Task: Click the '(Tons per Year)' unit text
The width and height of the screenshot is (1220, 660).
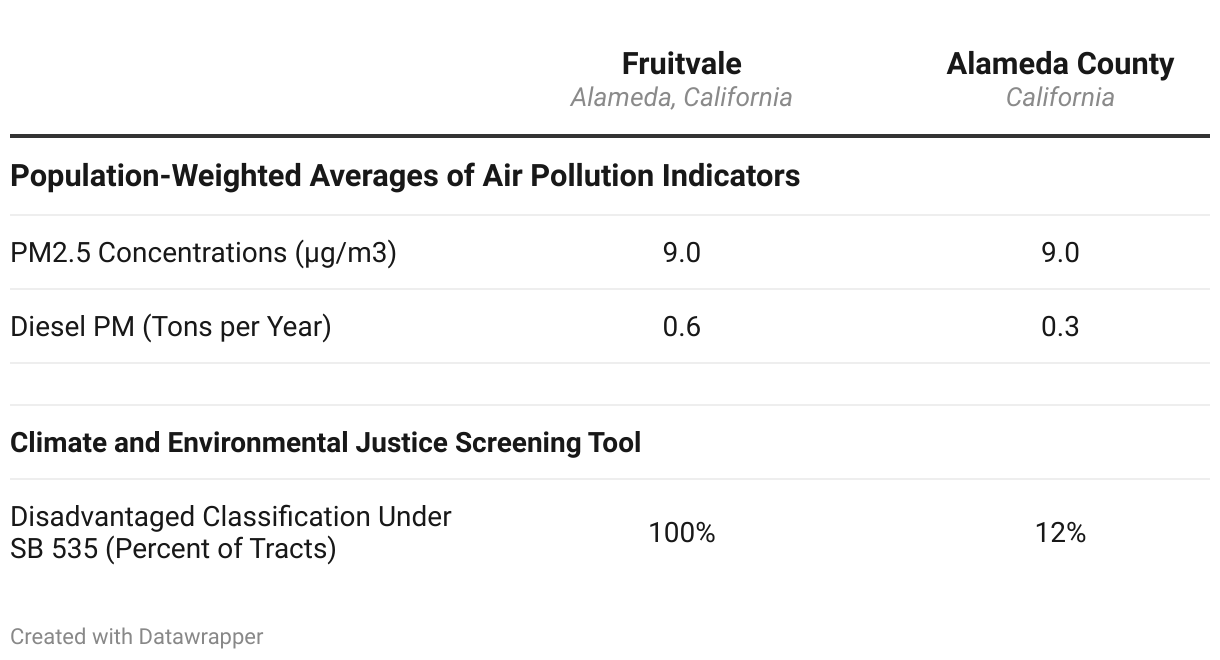Action: point(236,327)
